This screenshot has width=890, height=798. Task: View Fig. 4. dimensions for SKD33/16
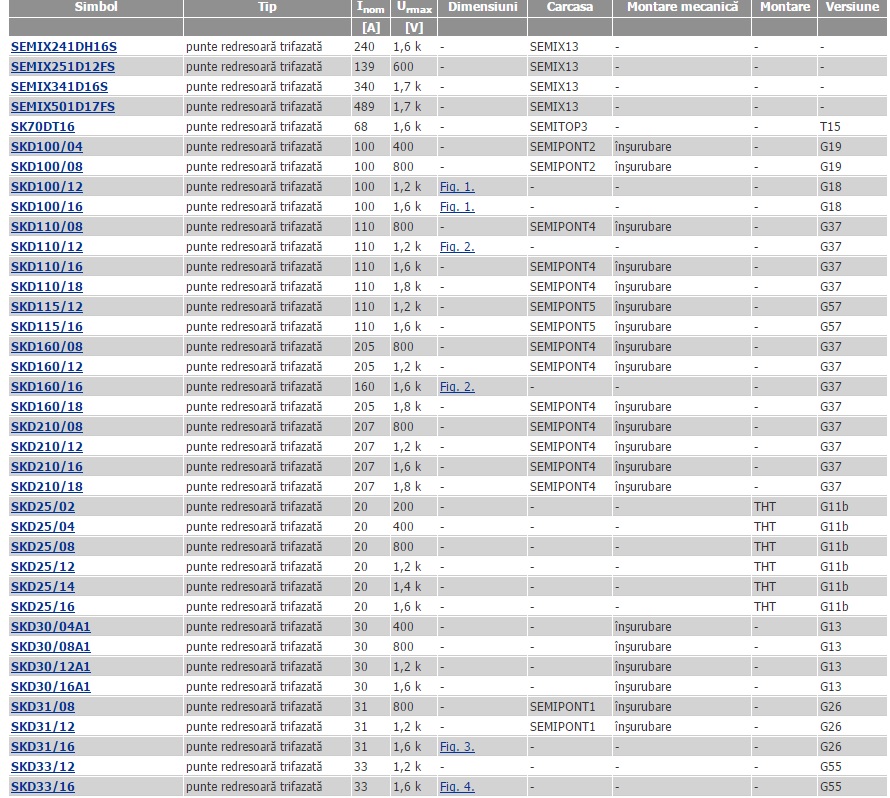(457, 787)
